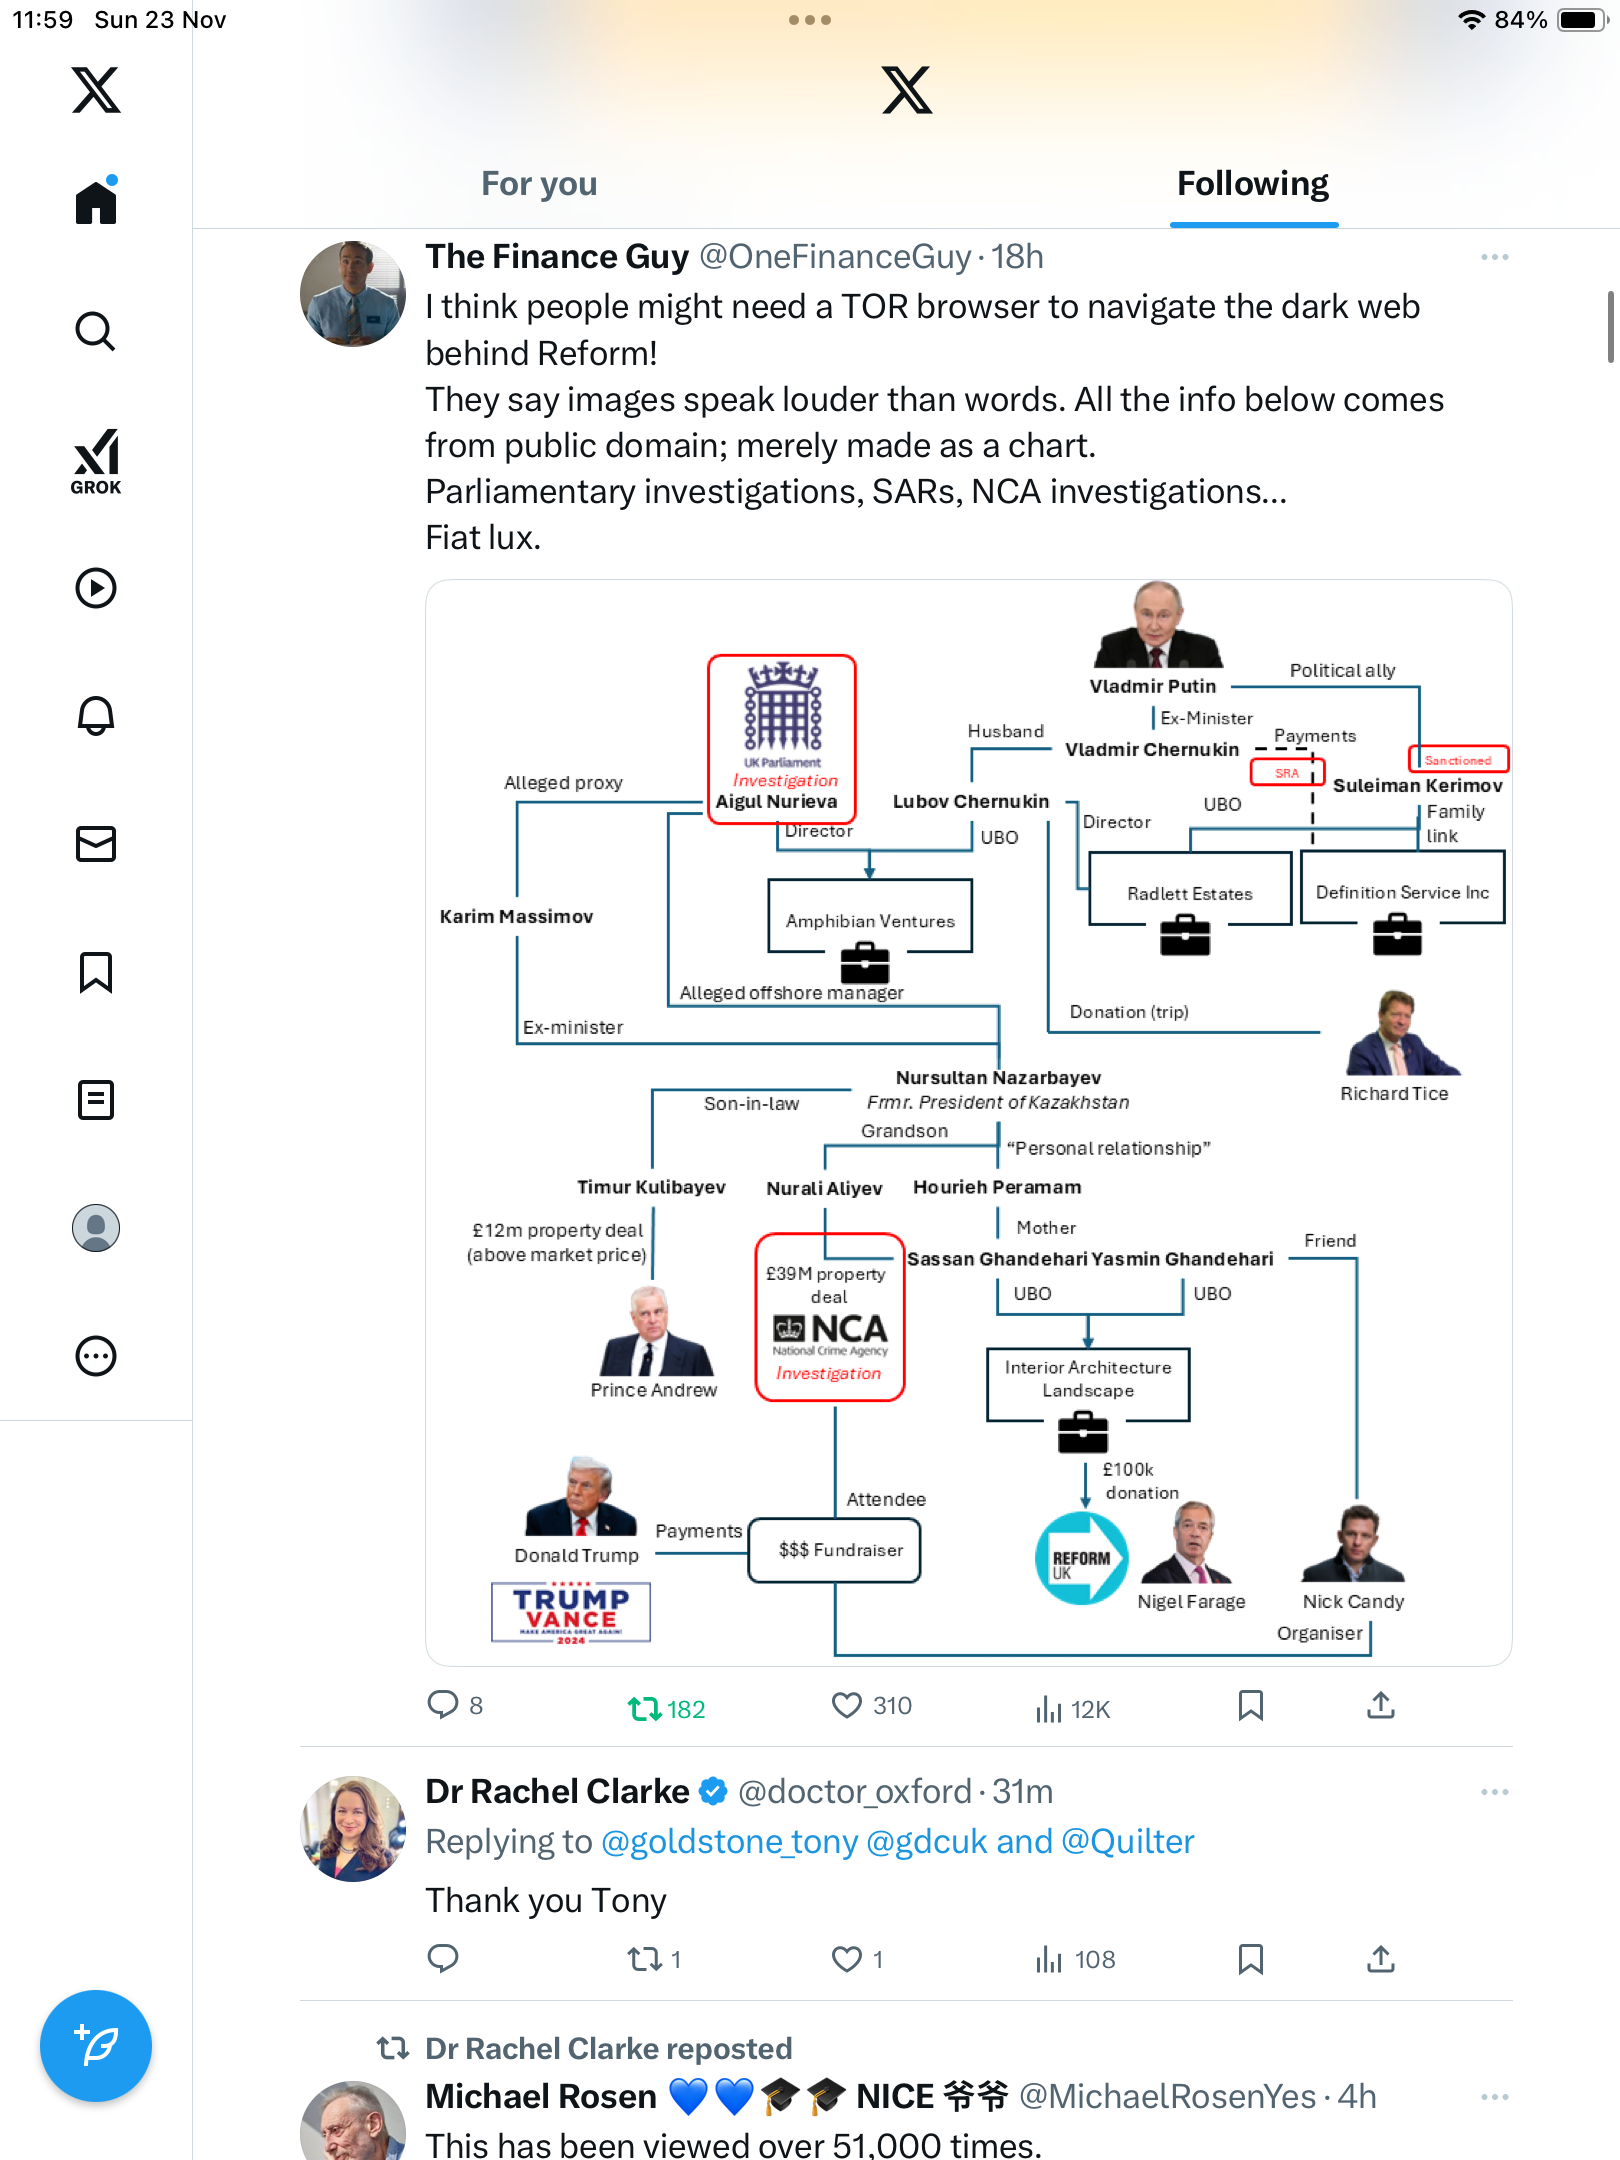Undo repost on The Finance Guy's post
The width and height of the screenshot is (1620, 2160).
(645, 1708)
